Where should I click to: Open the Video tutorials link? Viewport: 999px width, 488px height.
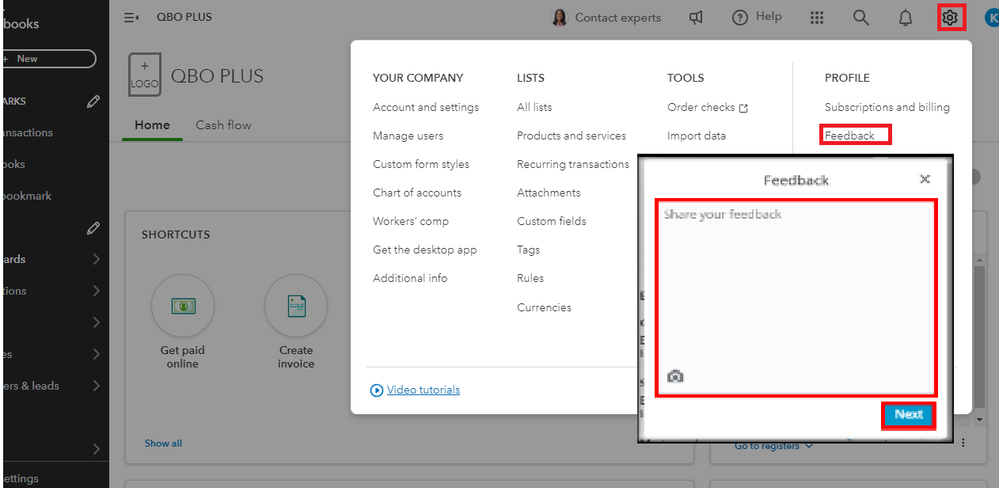(x=423, y=390)
